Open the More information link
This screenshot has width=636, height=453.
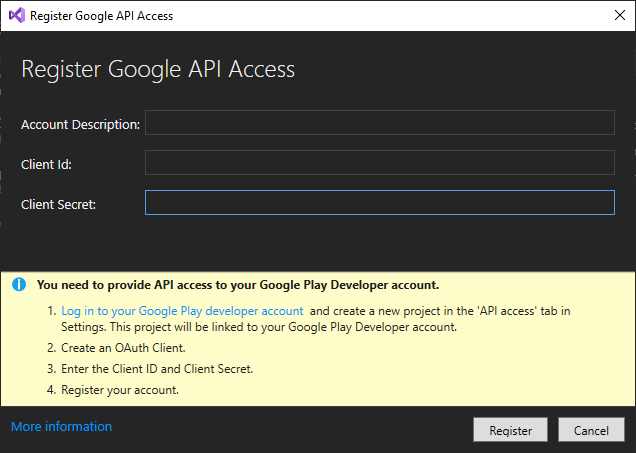pos(61,427)
